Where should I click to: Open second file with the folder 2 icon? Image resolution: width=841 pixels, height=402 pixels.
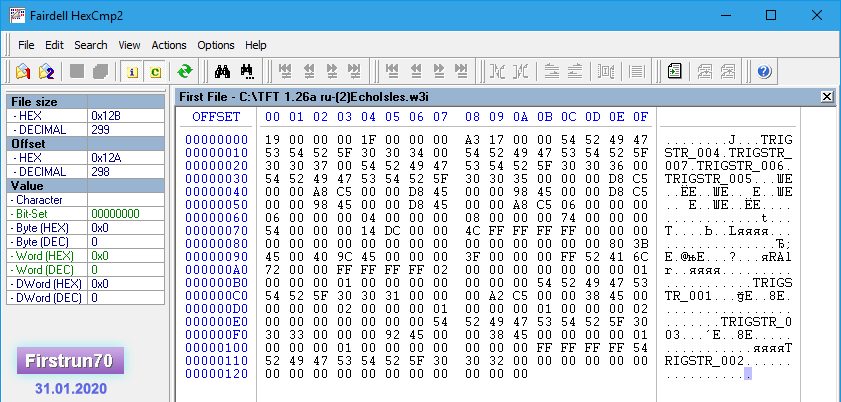point(46,71)
